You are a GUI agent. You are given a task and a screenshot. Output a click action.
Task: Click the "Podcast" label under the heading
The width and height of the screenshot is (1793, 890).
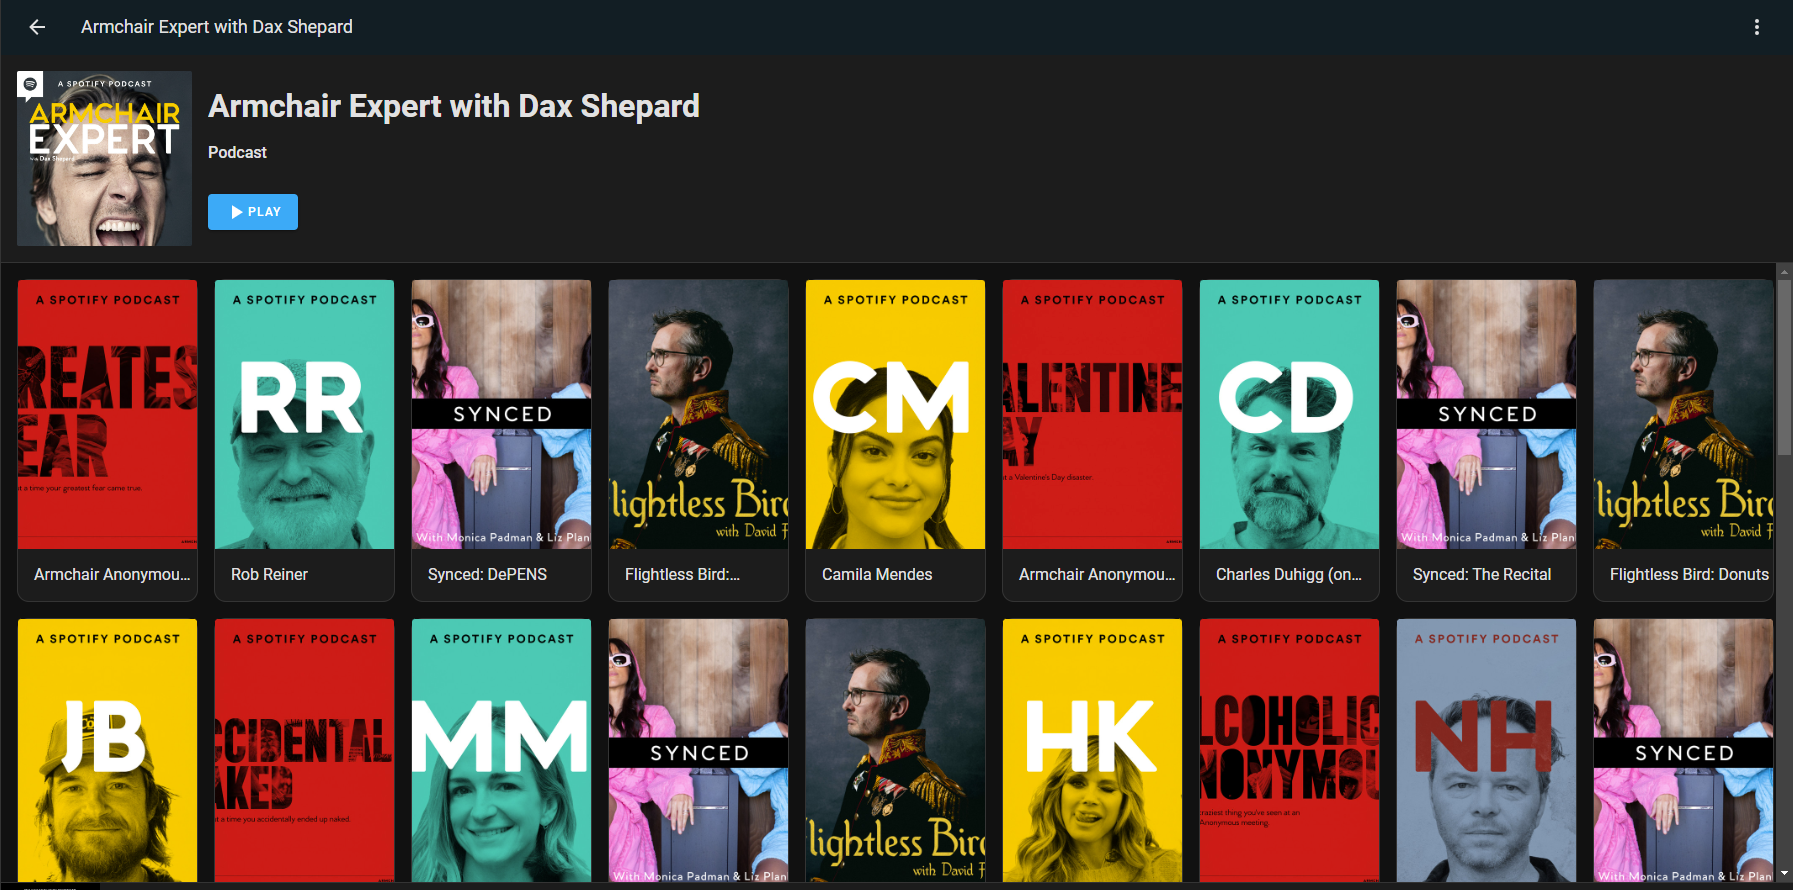[x=237, y=152]
